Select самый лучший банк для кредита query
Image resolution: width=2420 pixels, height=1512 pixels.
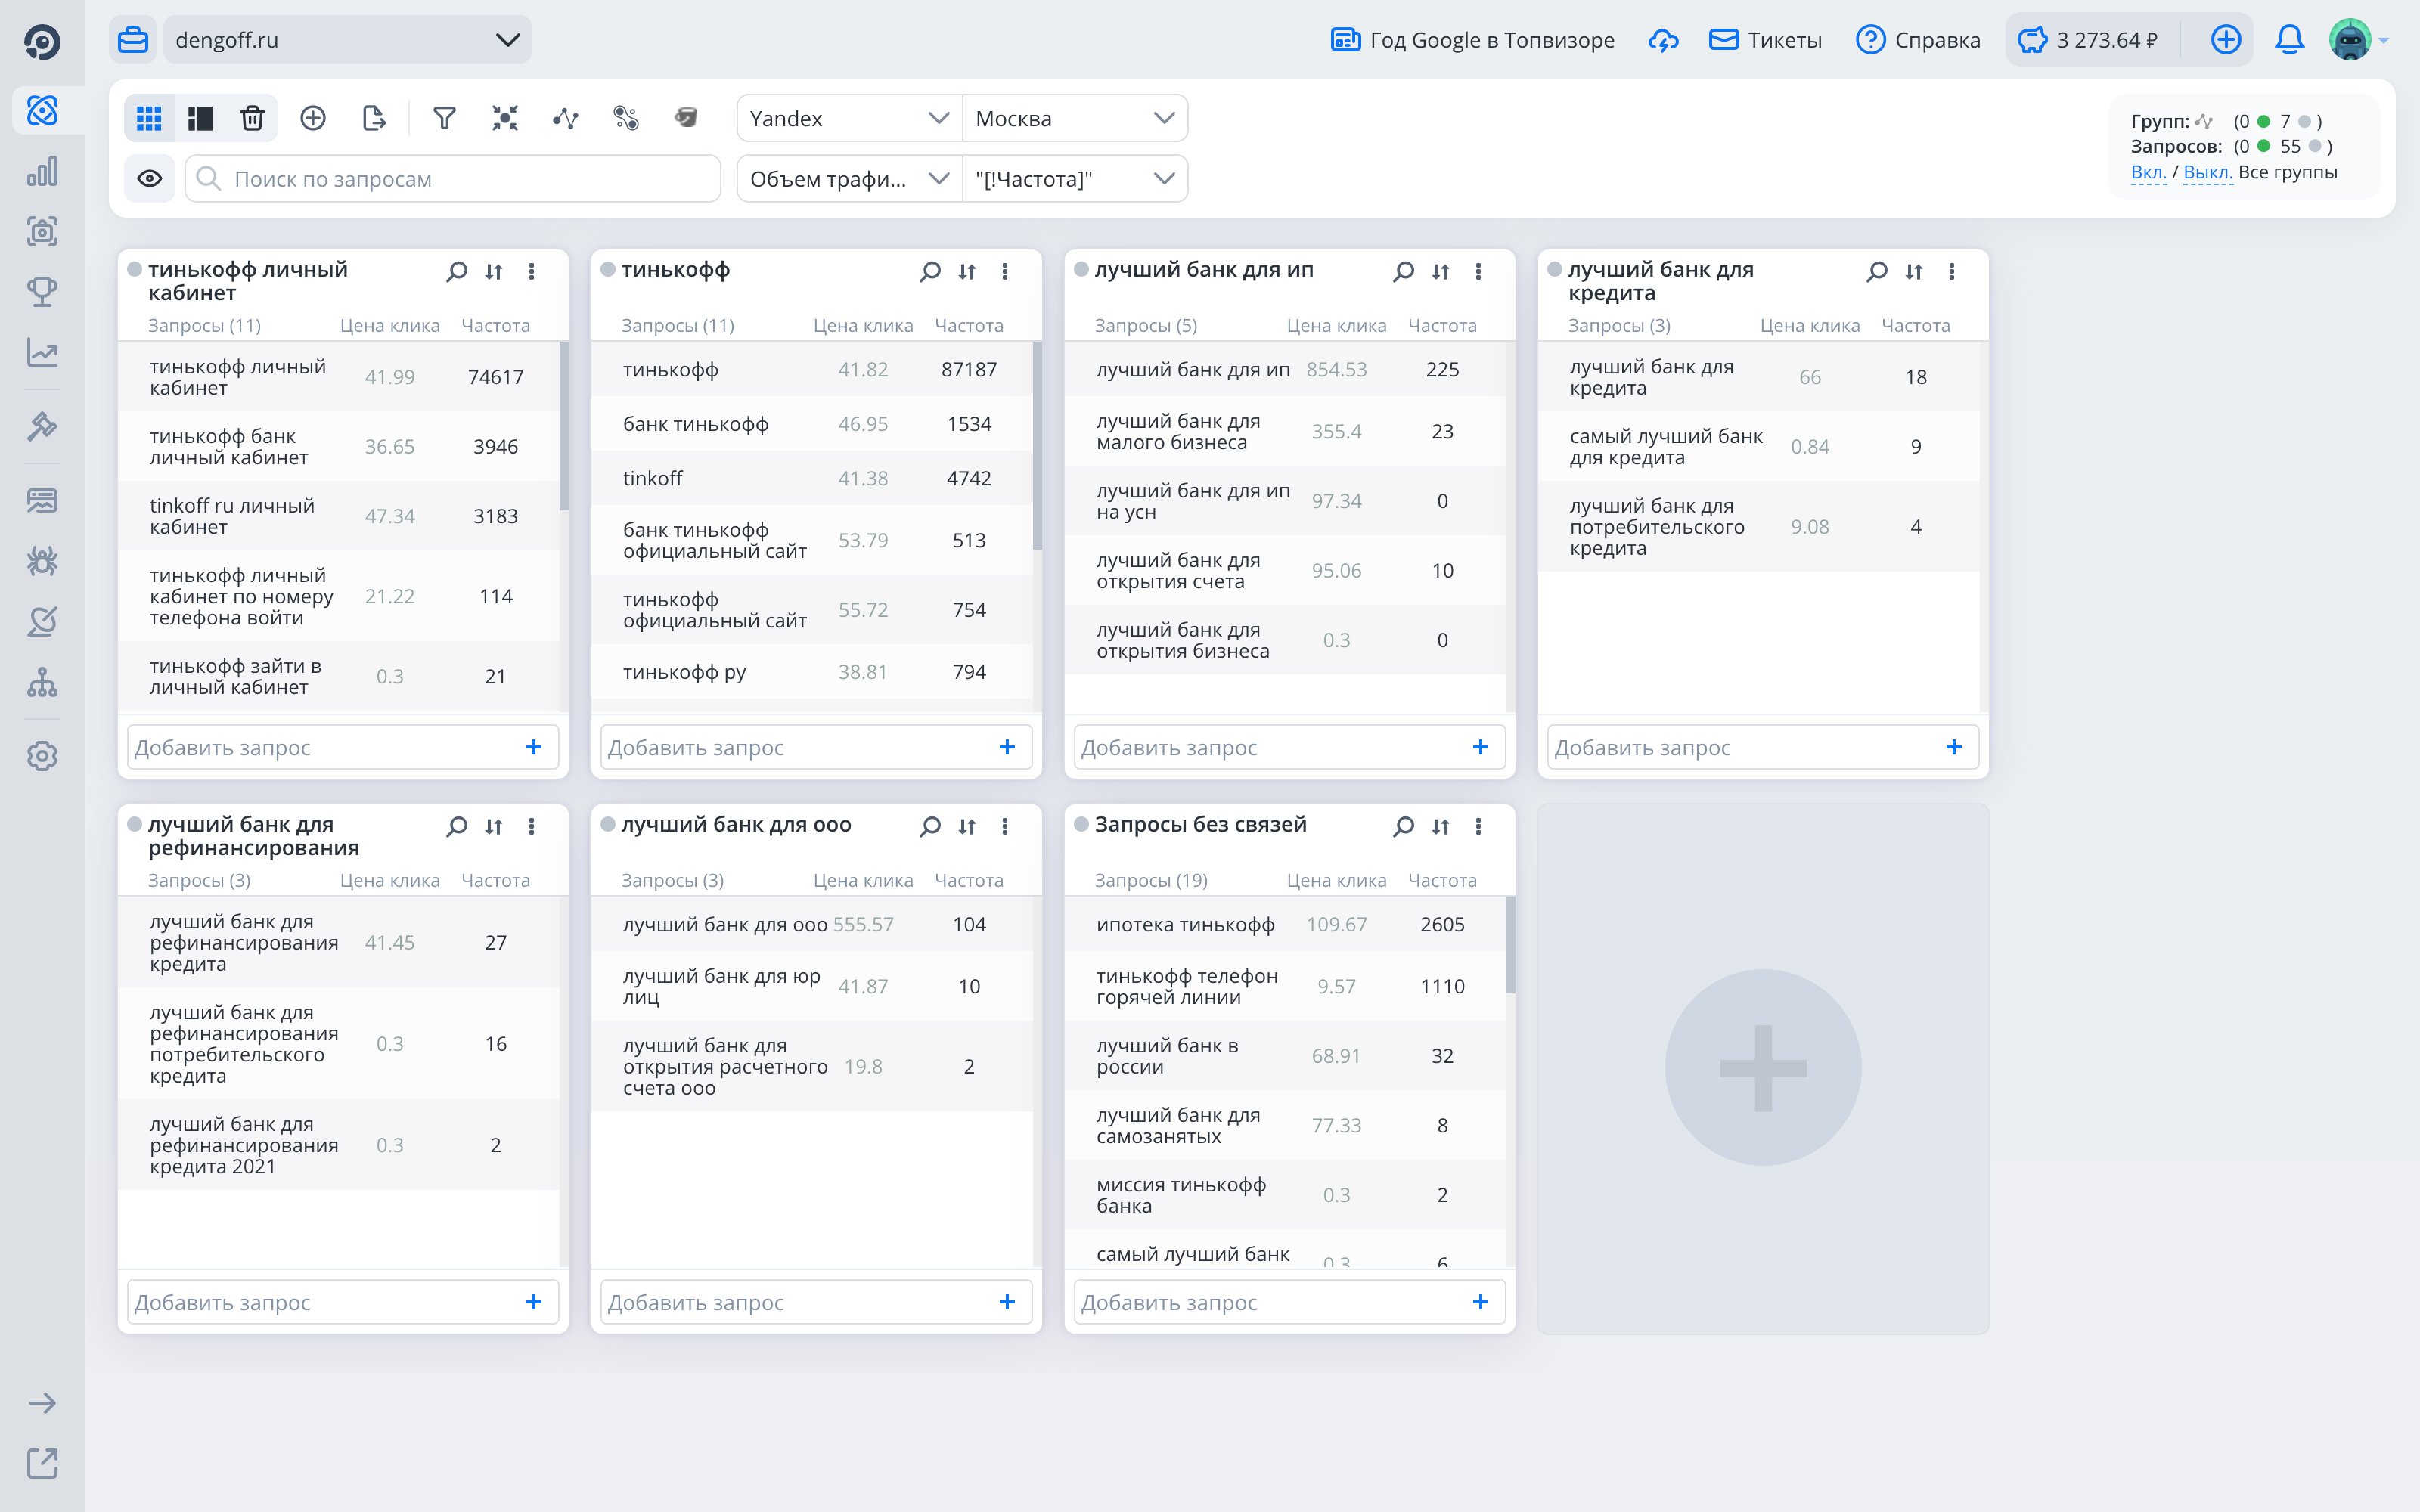point(1758,446)
